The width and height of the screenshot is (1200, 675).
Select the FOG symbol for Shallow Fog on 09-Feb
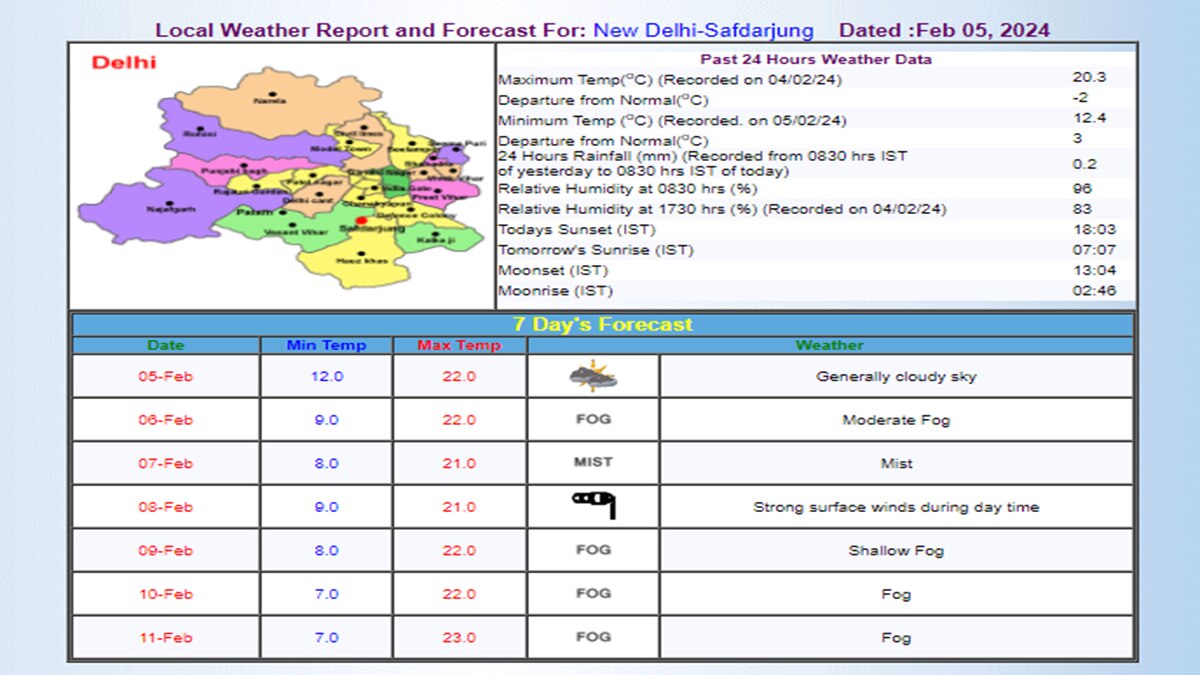(592, 550)
